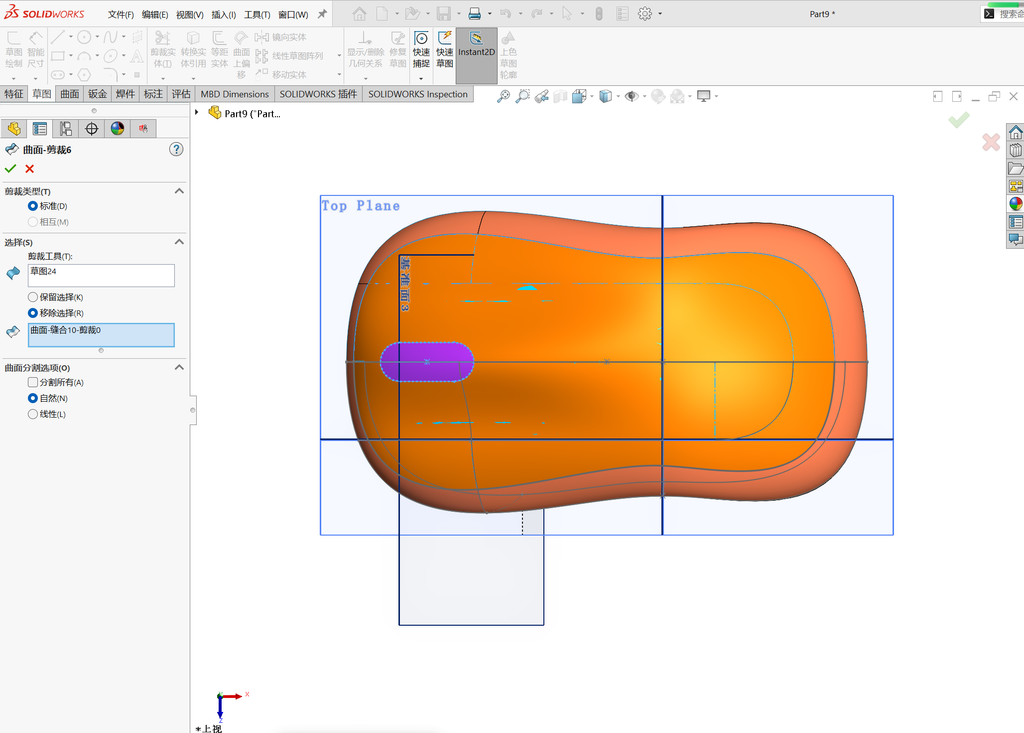Click the Rebuild traffic light icon
This screenshot has height=733, width=1024.
click(x=599, y=14)
